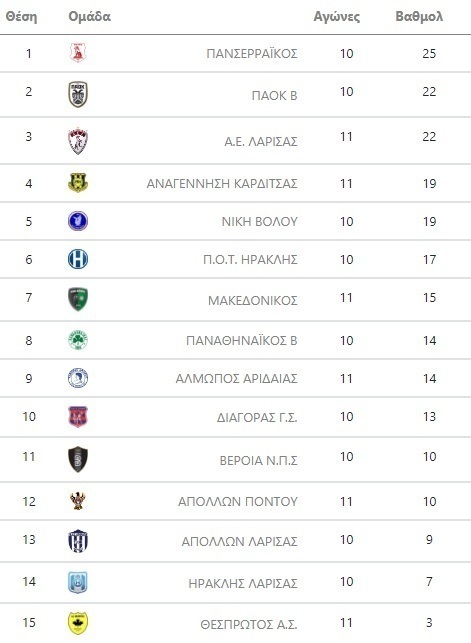Viewport: 471px width, 643px height.
Task: Click the ΠΑΟΚ Β team logo
Action: (x=77, y=94)
